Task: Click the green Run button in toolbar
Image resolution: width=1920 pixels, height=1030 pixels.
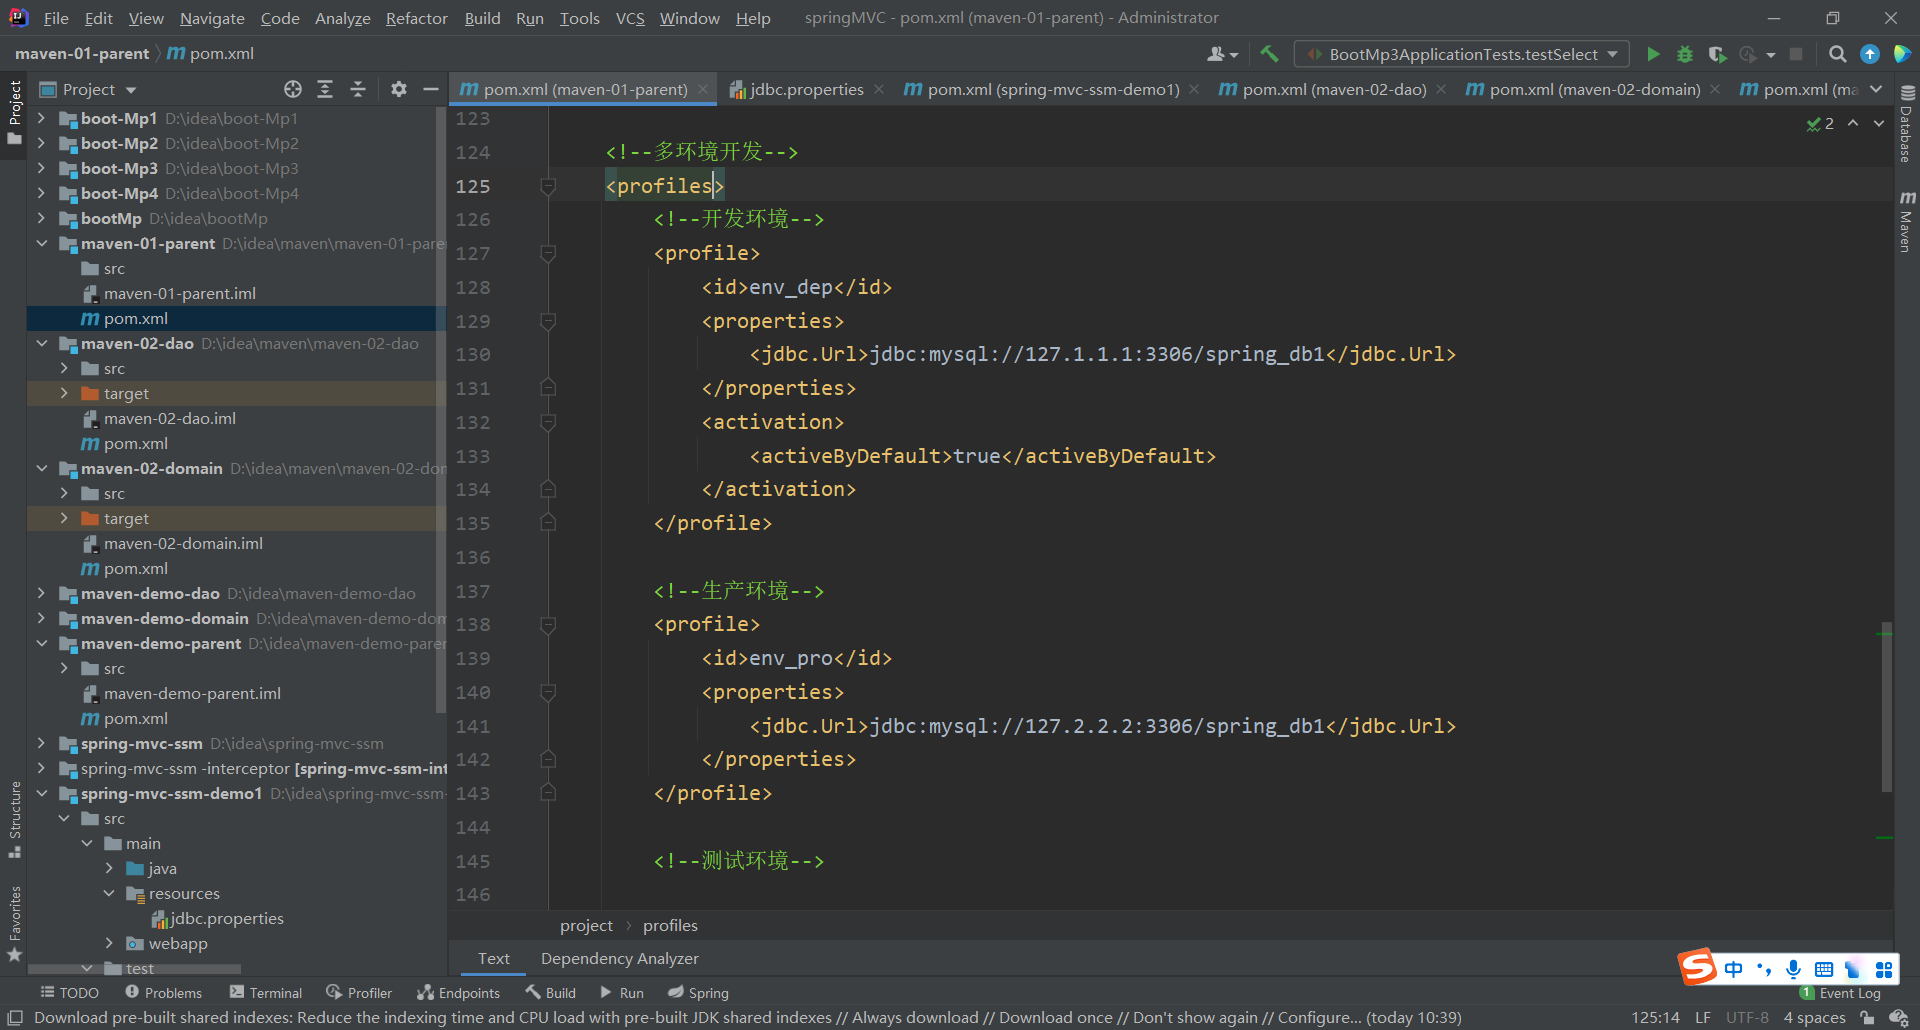Action: [1653, 54]
